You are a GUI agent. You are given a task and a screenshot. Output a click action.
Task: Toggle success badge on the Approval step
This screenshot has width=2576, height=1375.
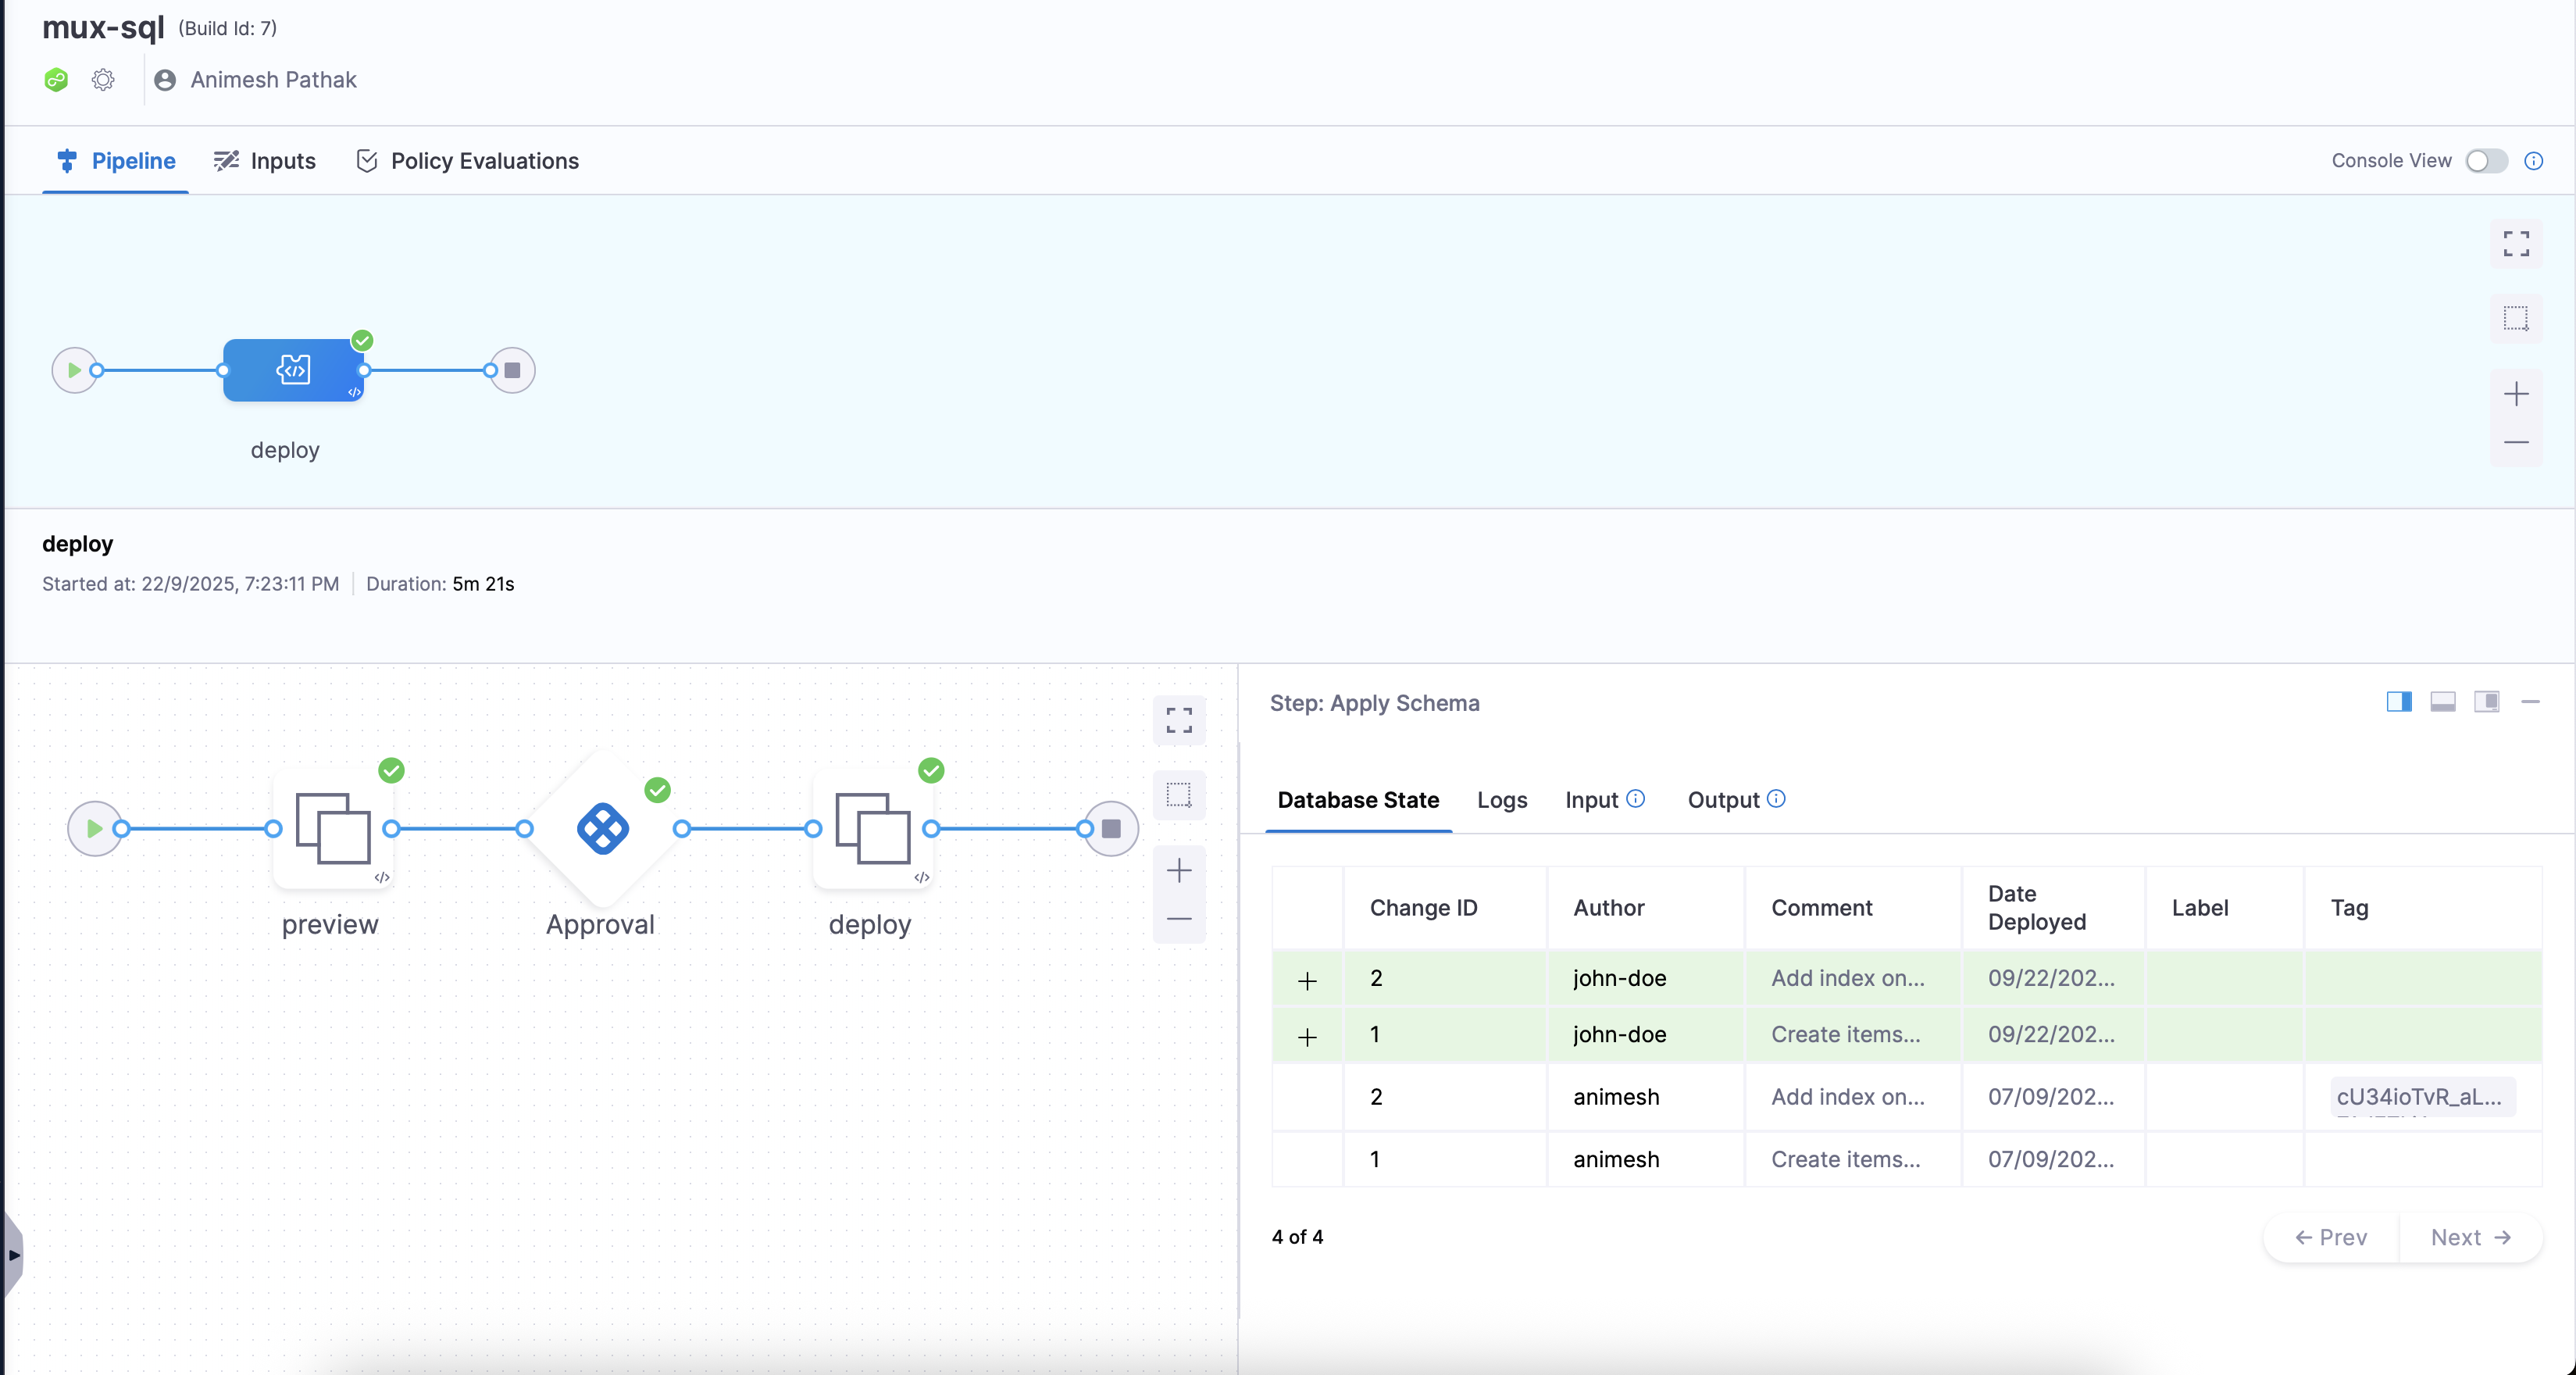coord(657,790)
